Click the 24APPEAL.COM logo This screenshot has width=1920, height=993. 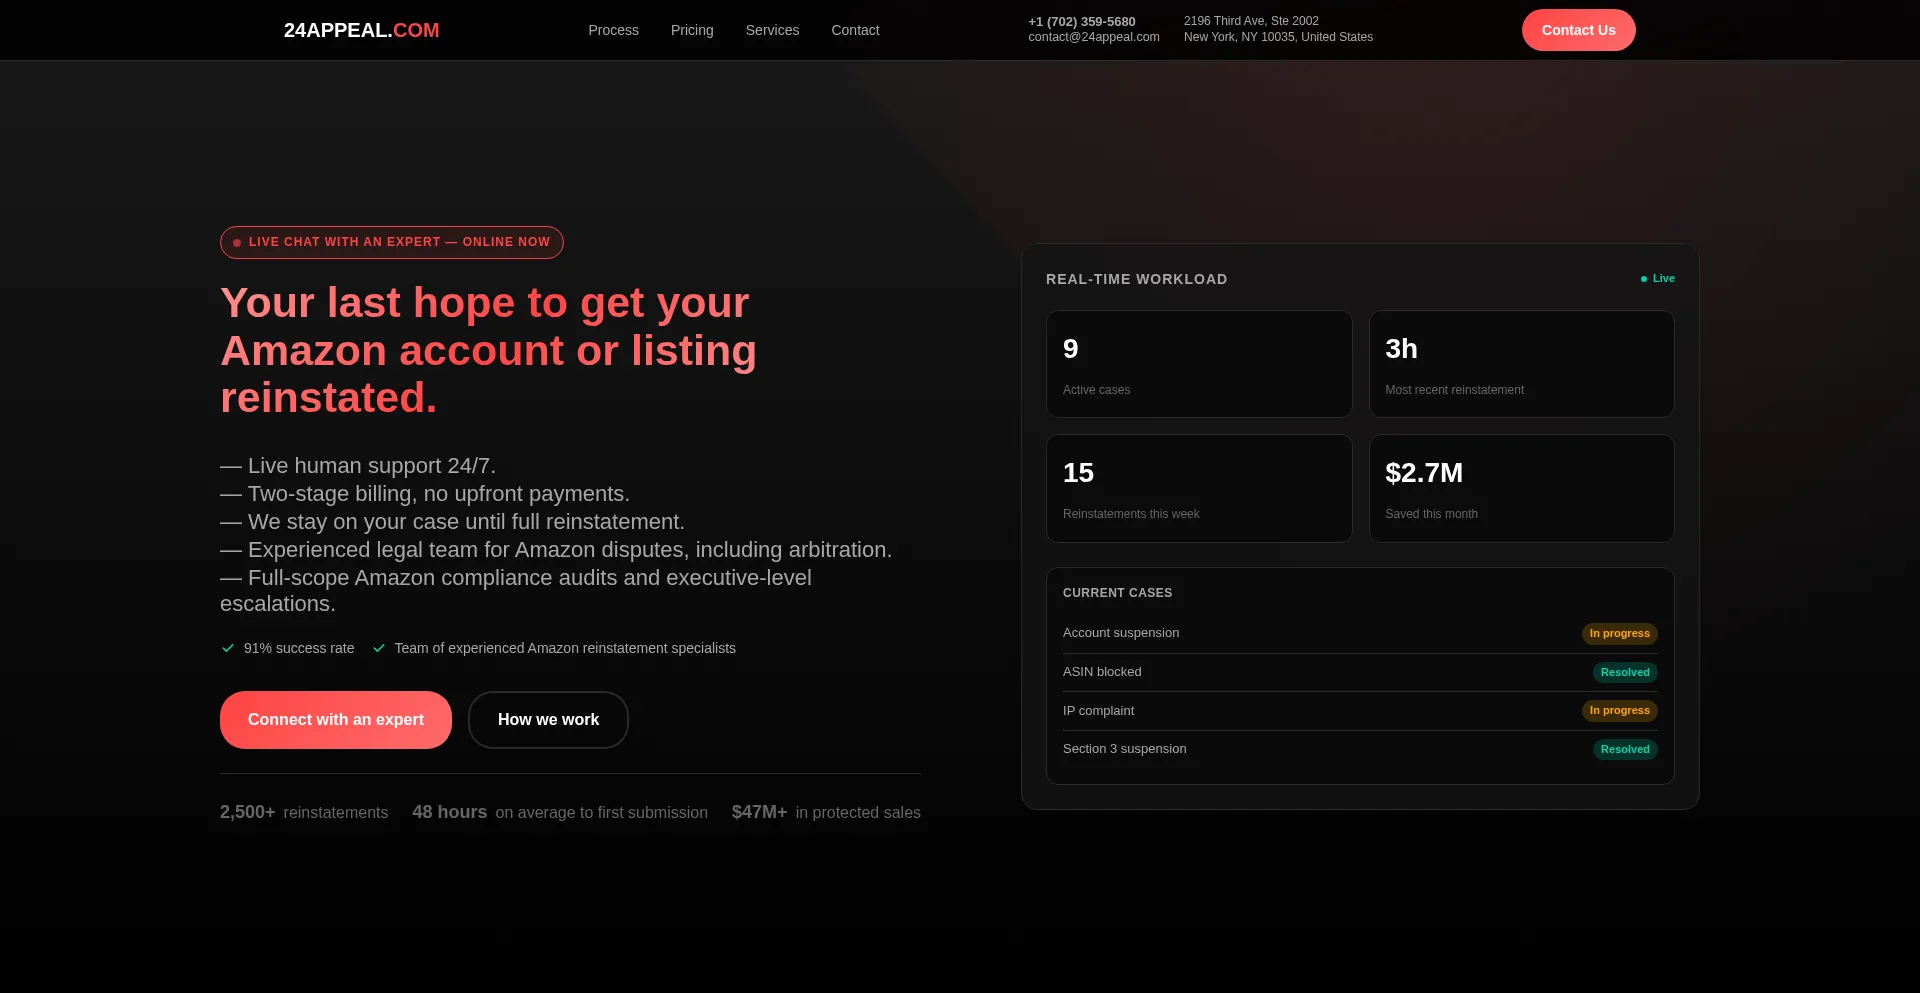[361, 30]
